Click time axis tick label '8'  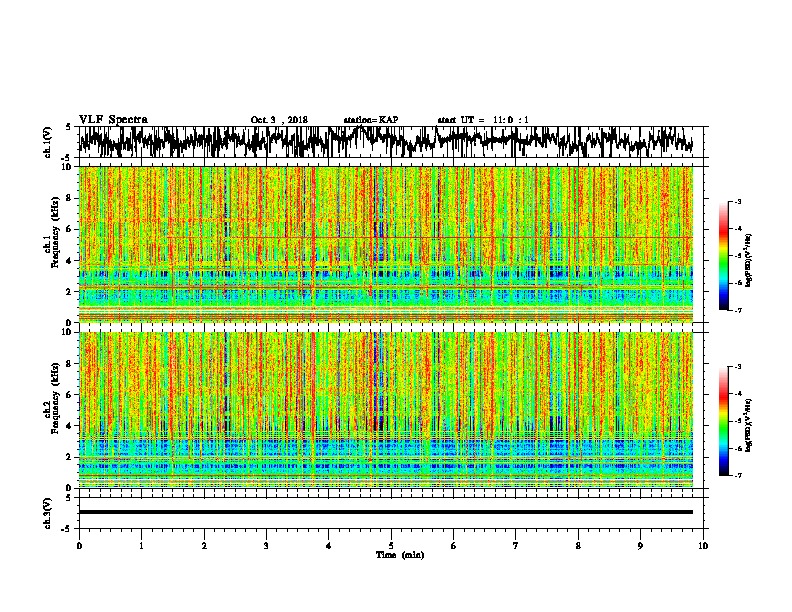click(x=578, y=546)
